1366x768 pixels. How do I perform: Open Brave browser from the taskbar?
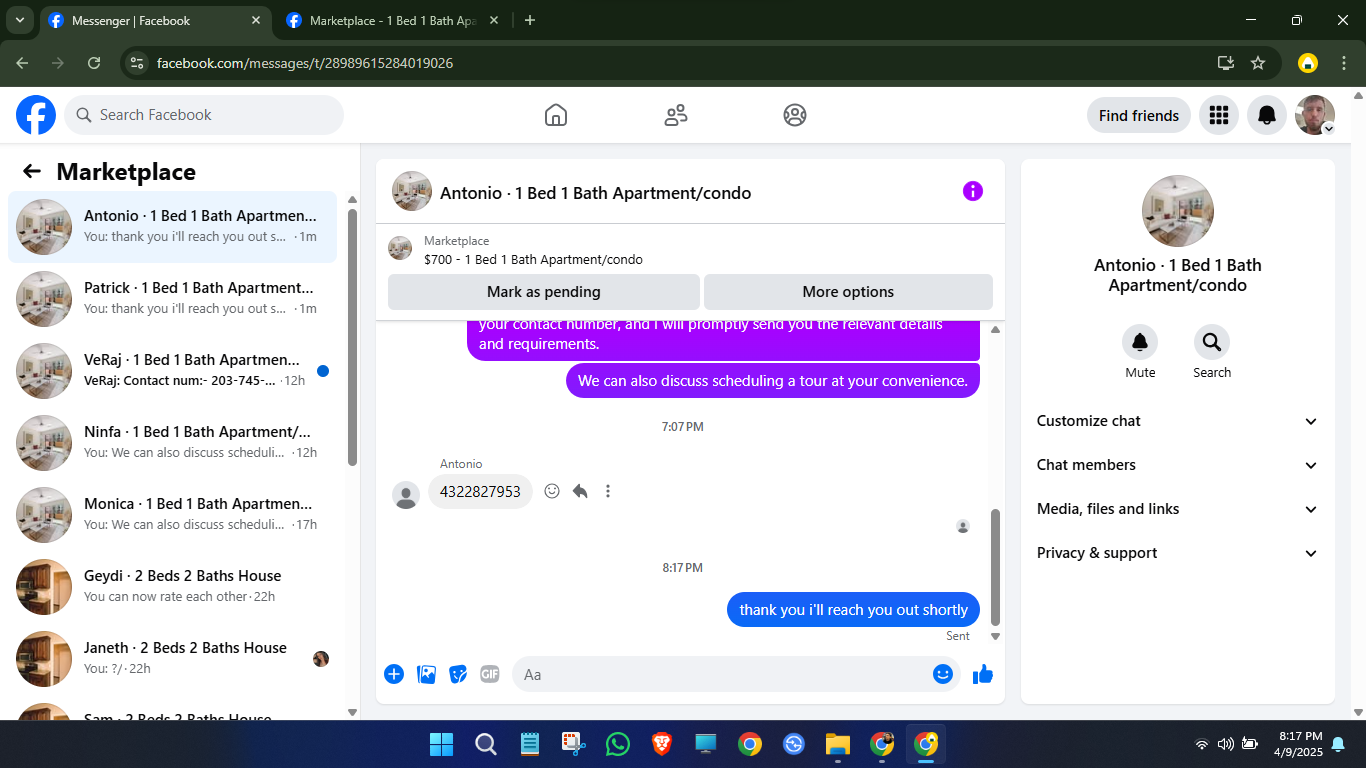click(x=662, y=744)
